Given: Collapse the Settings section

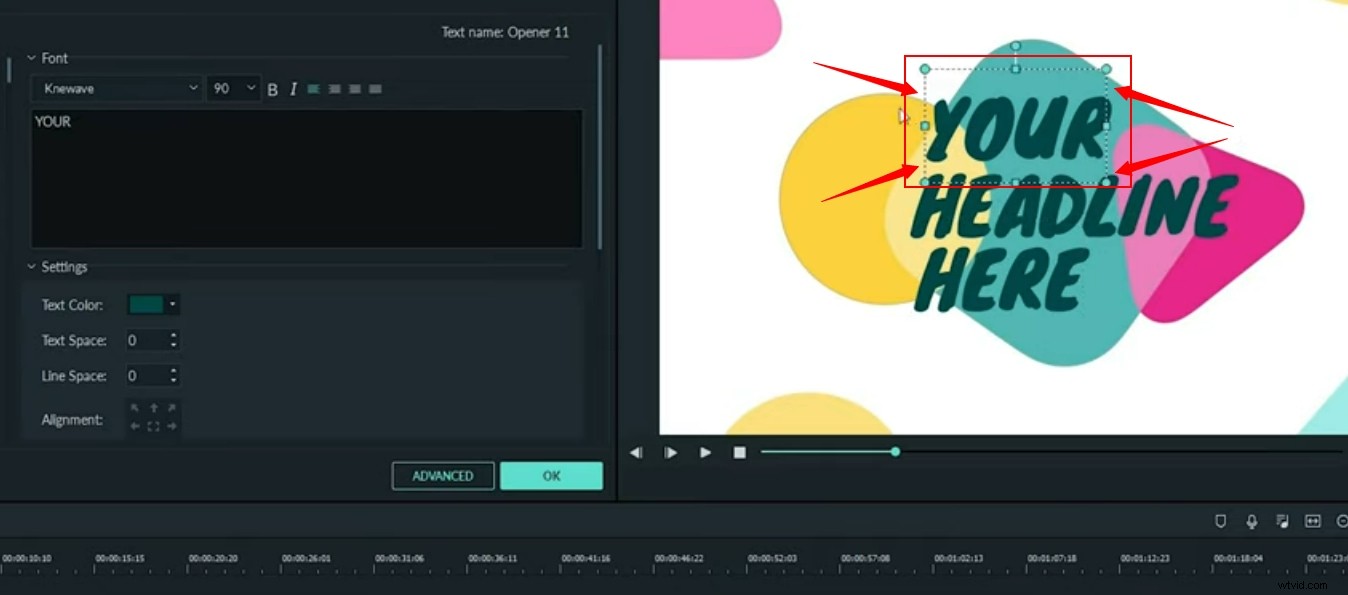Looking at the screenshot, I should [x=32, y=267].
